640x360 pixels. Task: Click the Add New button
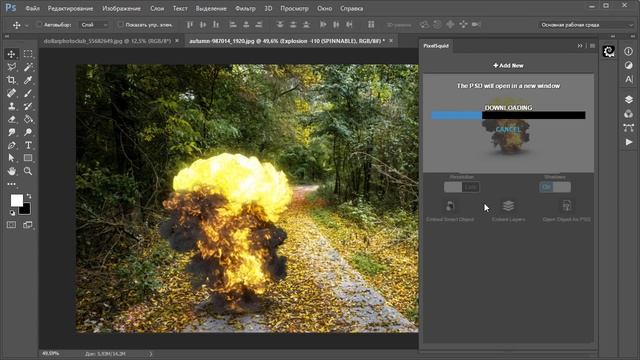pos(508,65)
